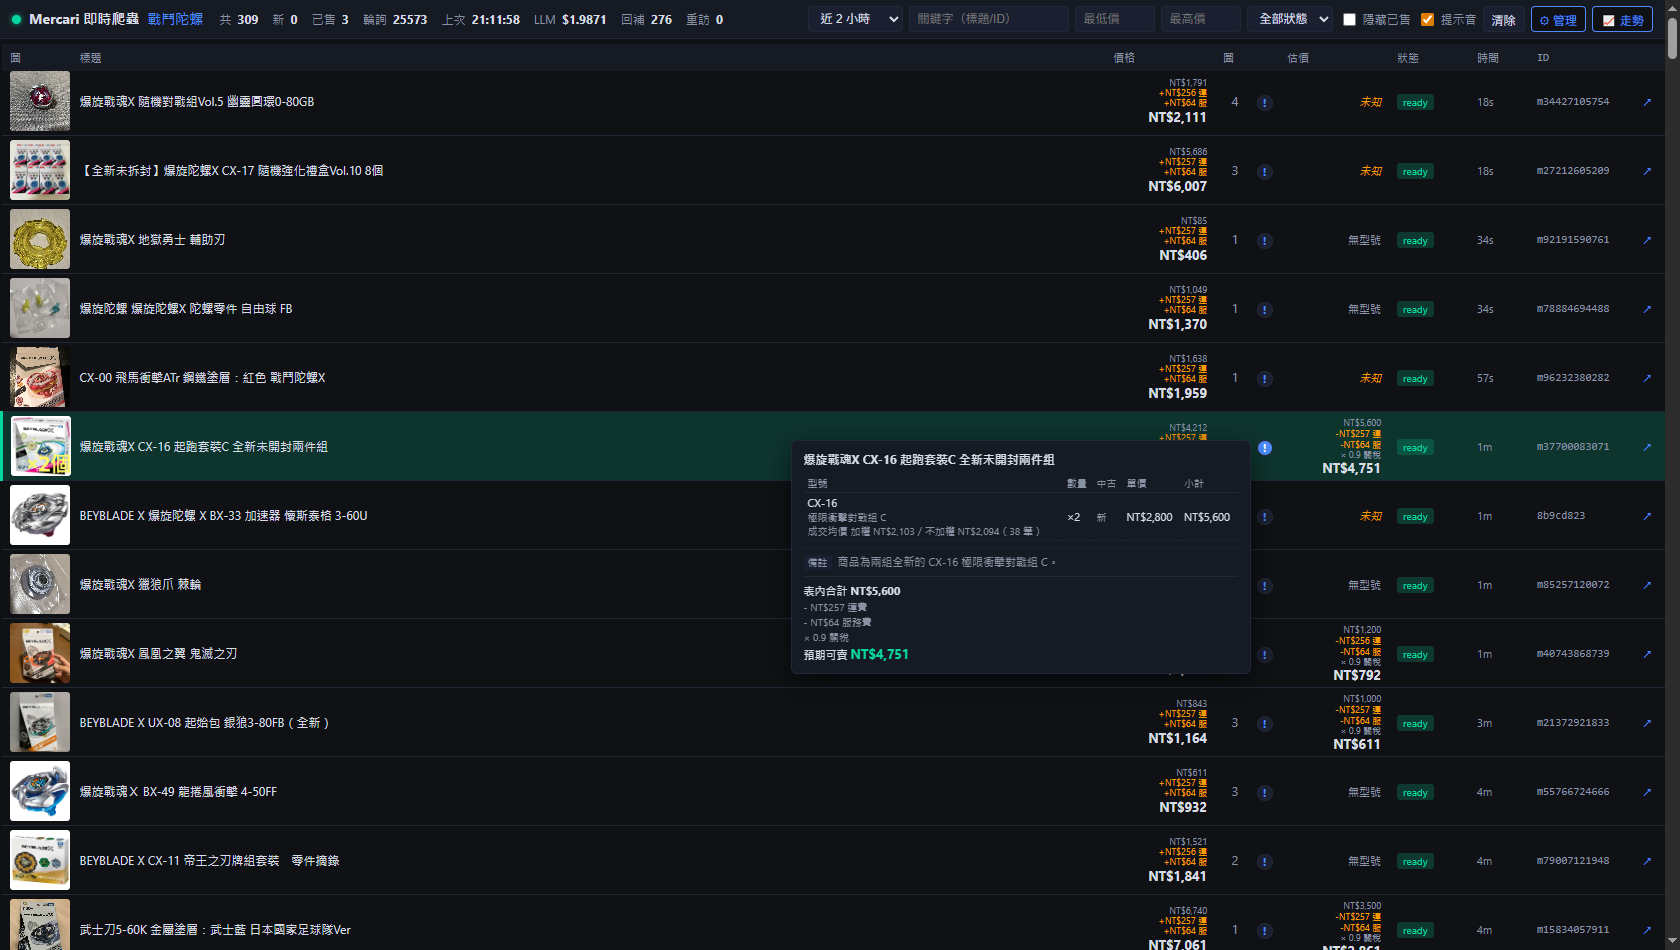Click the vertical page scrollbar
Screen dimensions: 1680x950
(x=1672, y=475)
